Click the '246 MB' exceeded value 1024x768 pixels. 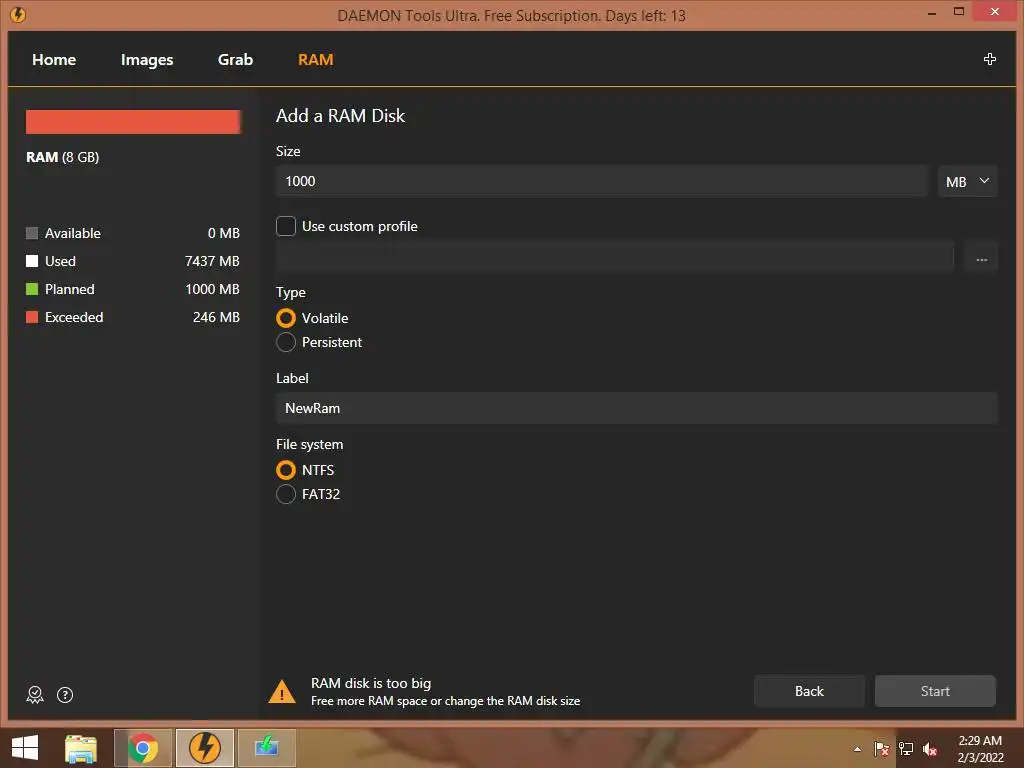tap(216, 317)
